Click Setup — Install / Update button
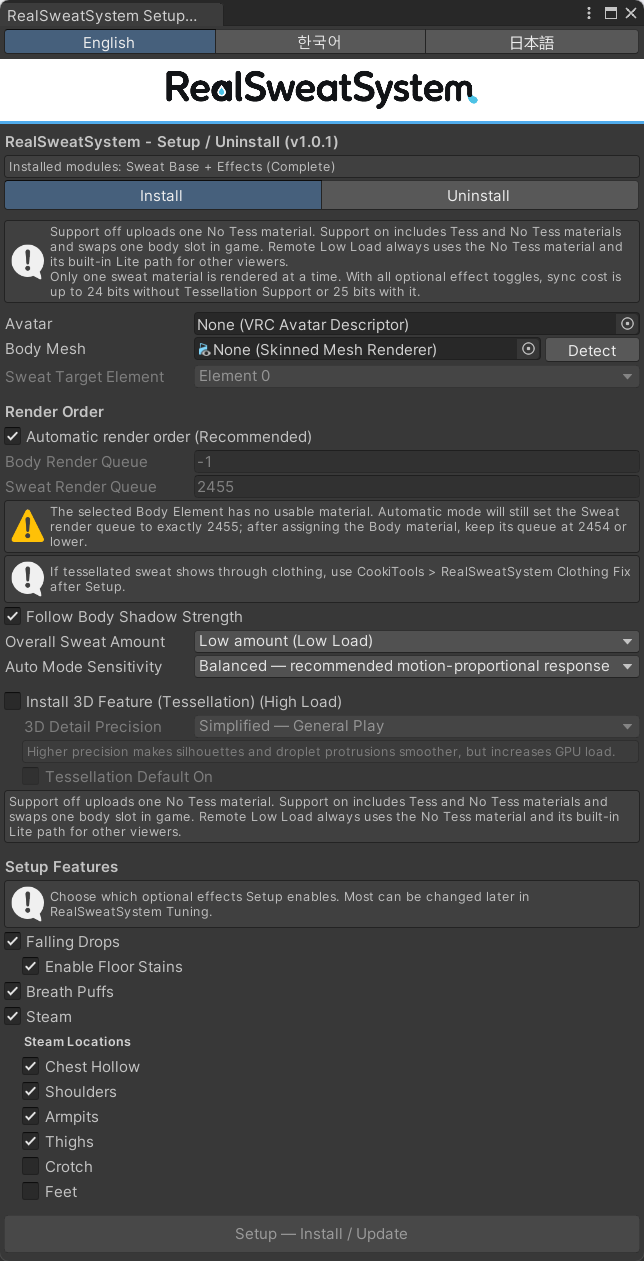 coord(321,1233)
